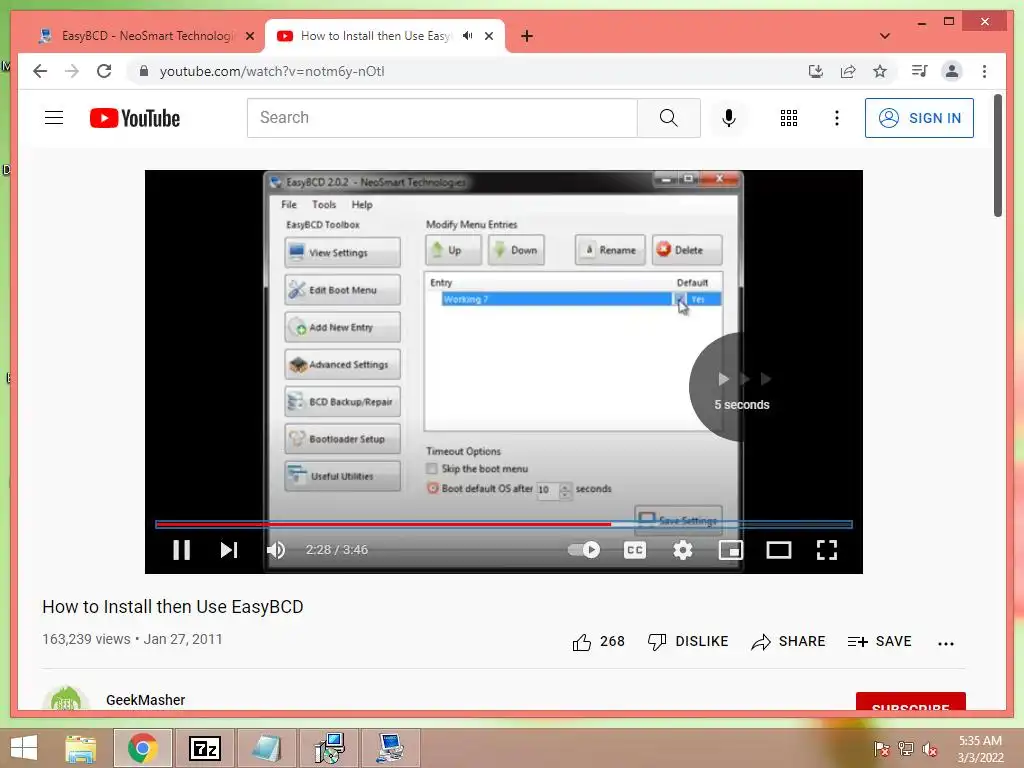
Task: Open the network tray icon
Action: tap(906, 749)
